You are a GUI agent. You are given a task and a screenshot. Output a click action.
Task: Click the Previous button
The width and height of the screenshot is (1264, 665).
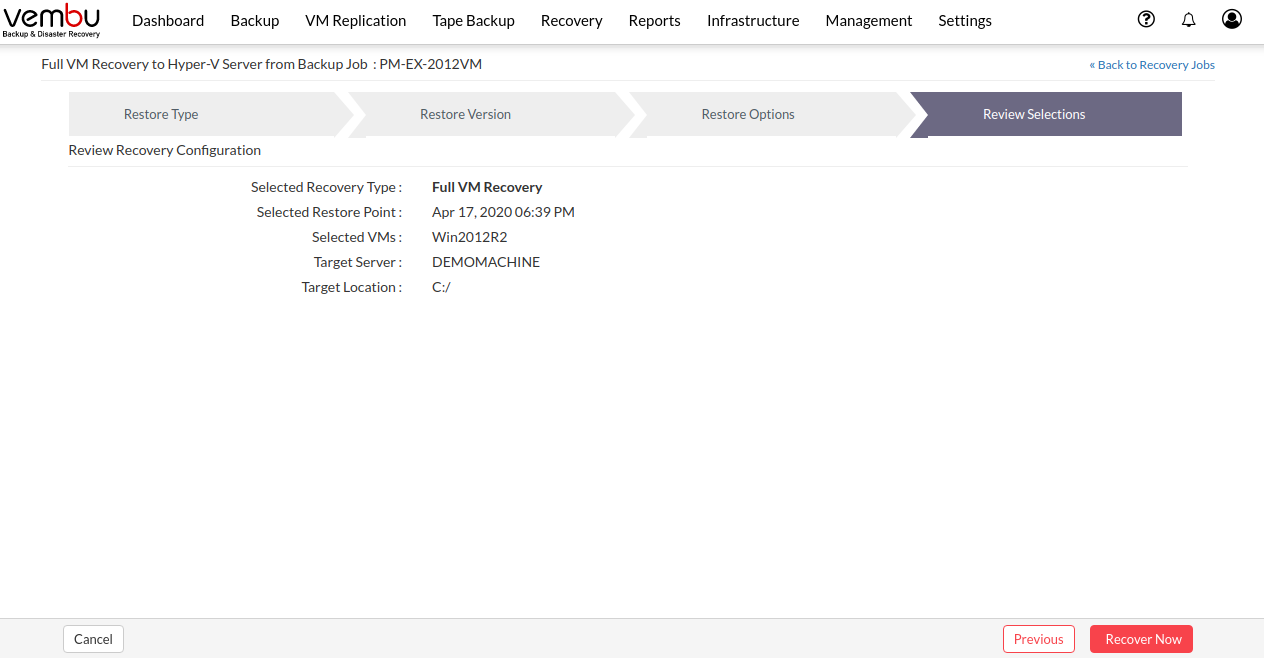point(1039,639)
